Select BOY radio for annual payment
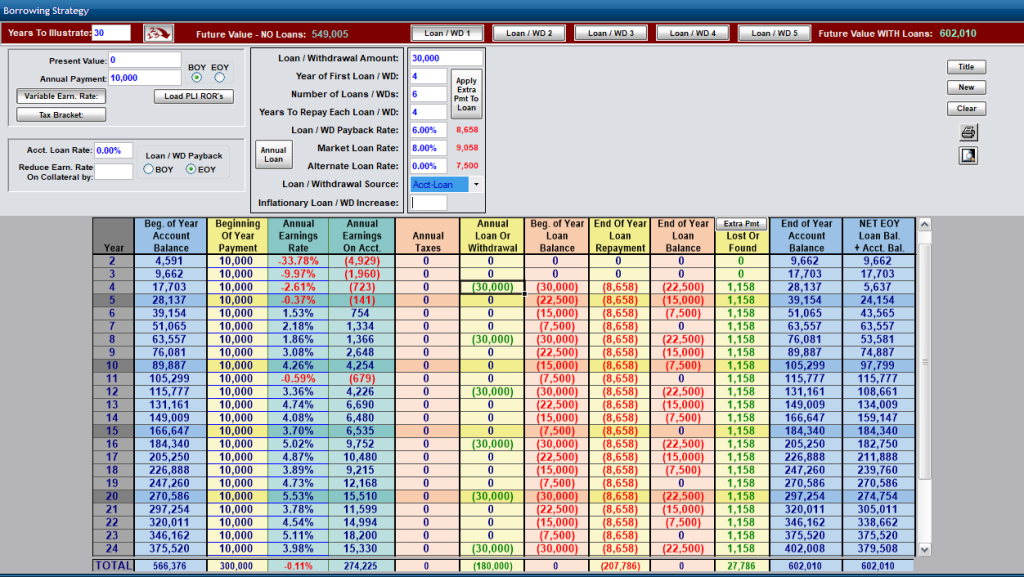The height and width of the screenshot is (577, 1024). [197, 78]
